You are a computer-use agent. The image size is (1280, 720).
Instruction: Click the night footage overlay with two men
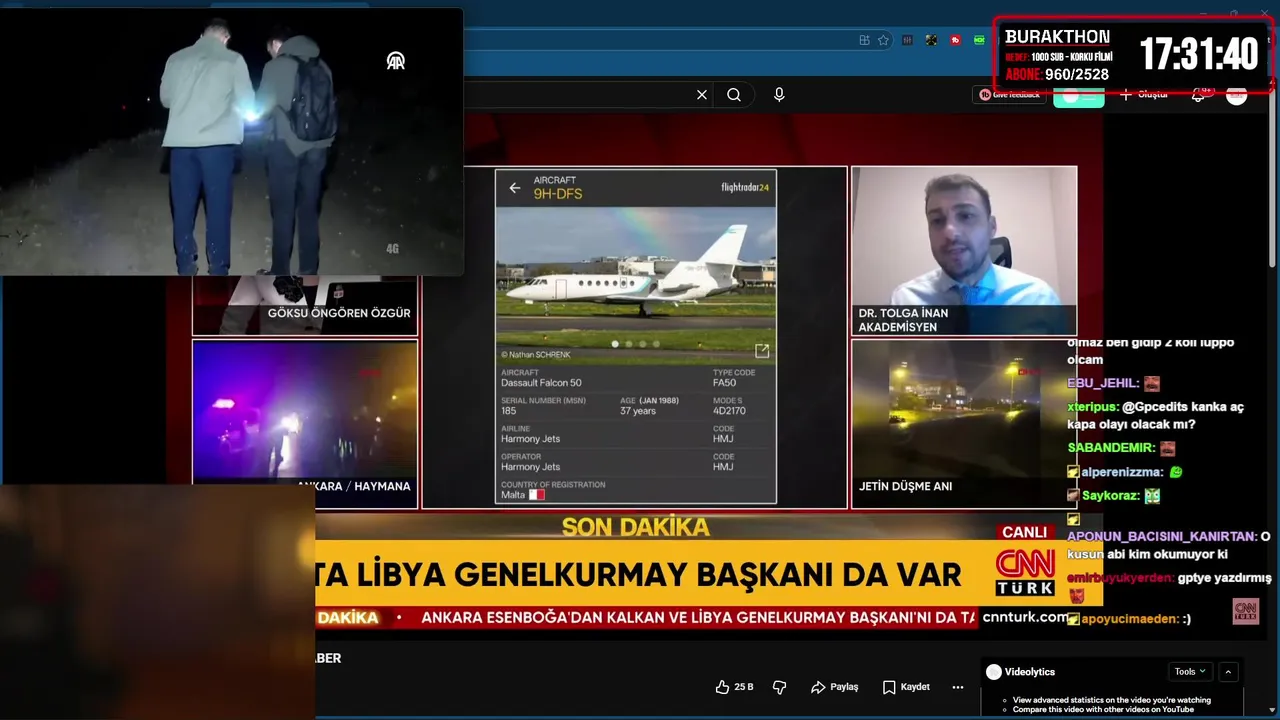[231, 142]
